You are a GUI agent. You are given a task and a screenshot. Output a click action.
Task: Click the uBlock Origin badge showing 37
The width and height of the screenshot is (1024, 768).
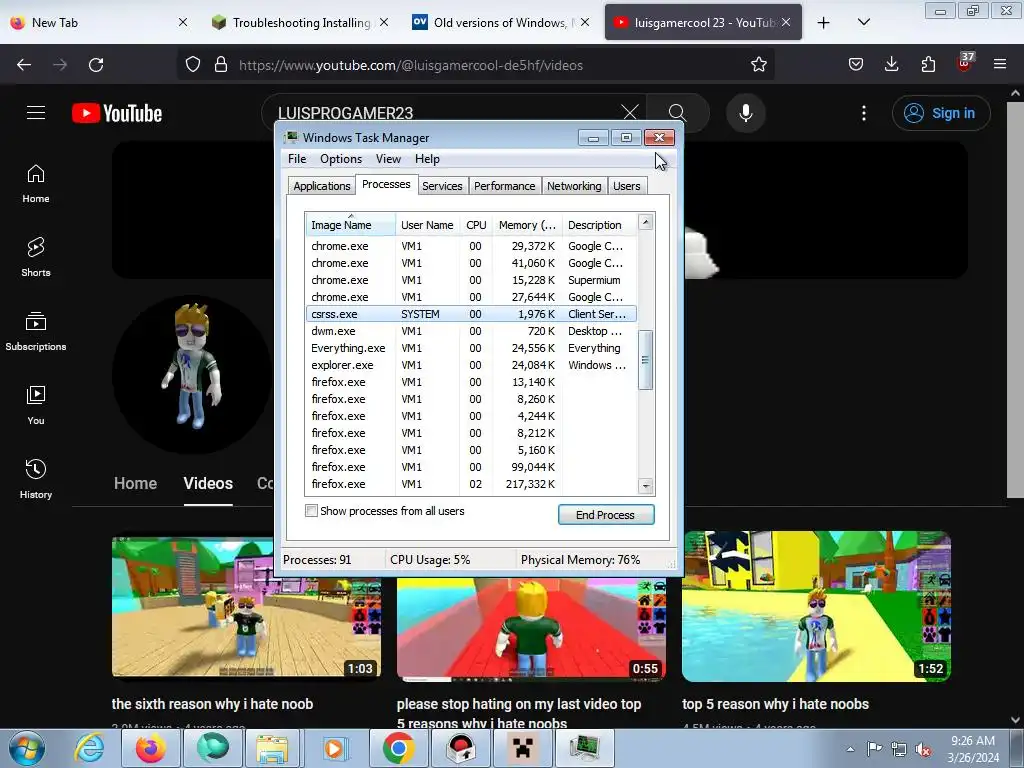point(965,62)
